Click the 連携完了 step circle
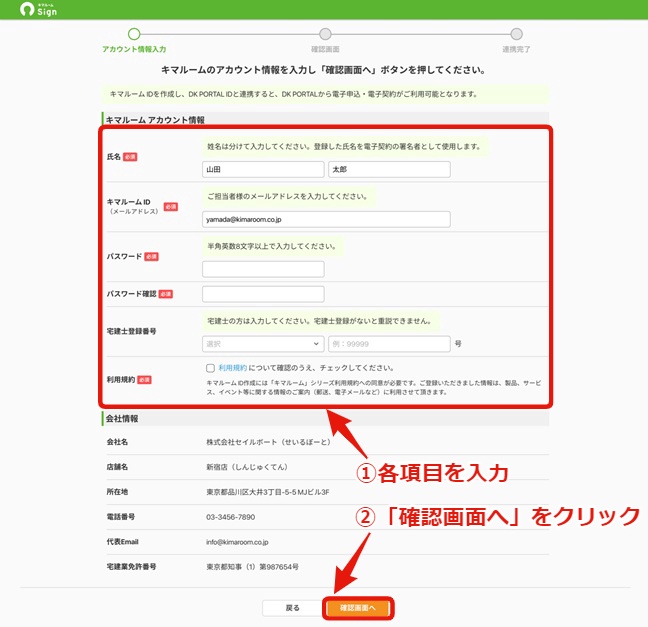Screen dimensions: 648x627 click(x=516, y=34)
